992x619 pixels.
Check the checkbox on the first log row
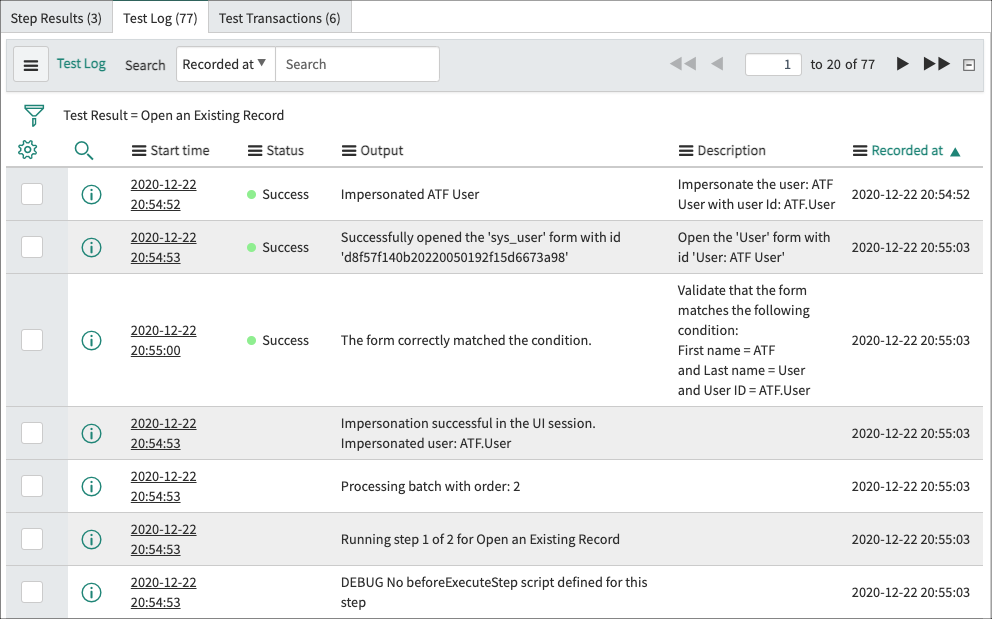[31, 194]
